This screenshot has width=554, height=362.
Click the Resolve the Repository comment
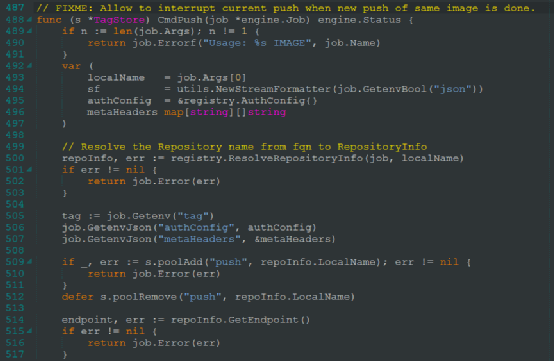click(x=244, y=147)
